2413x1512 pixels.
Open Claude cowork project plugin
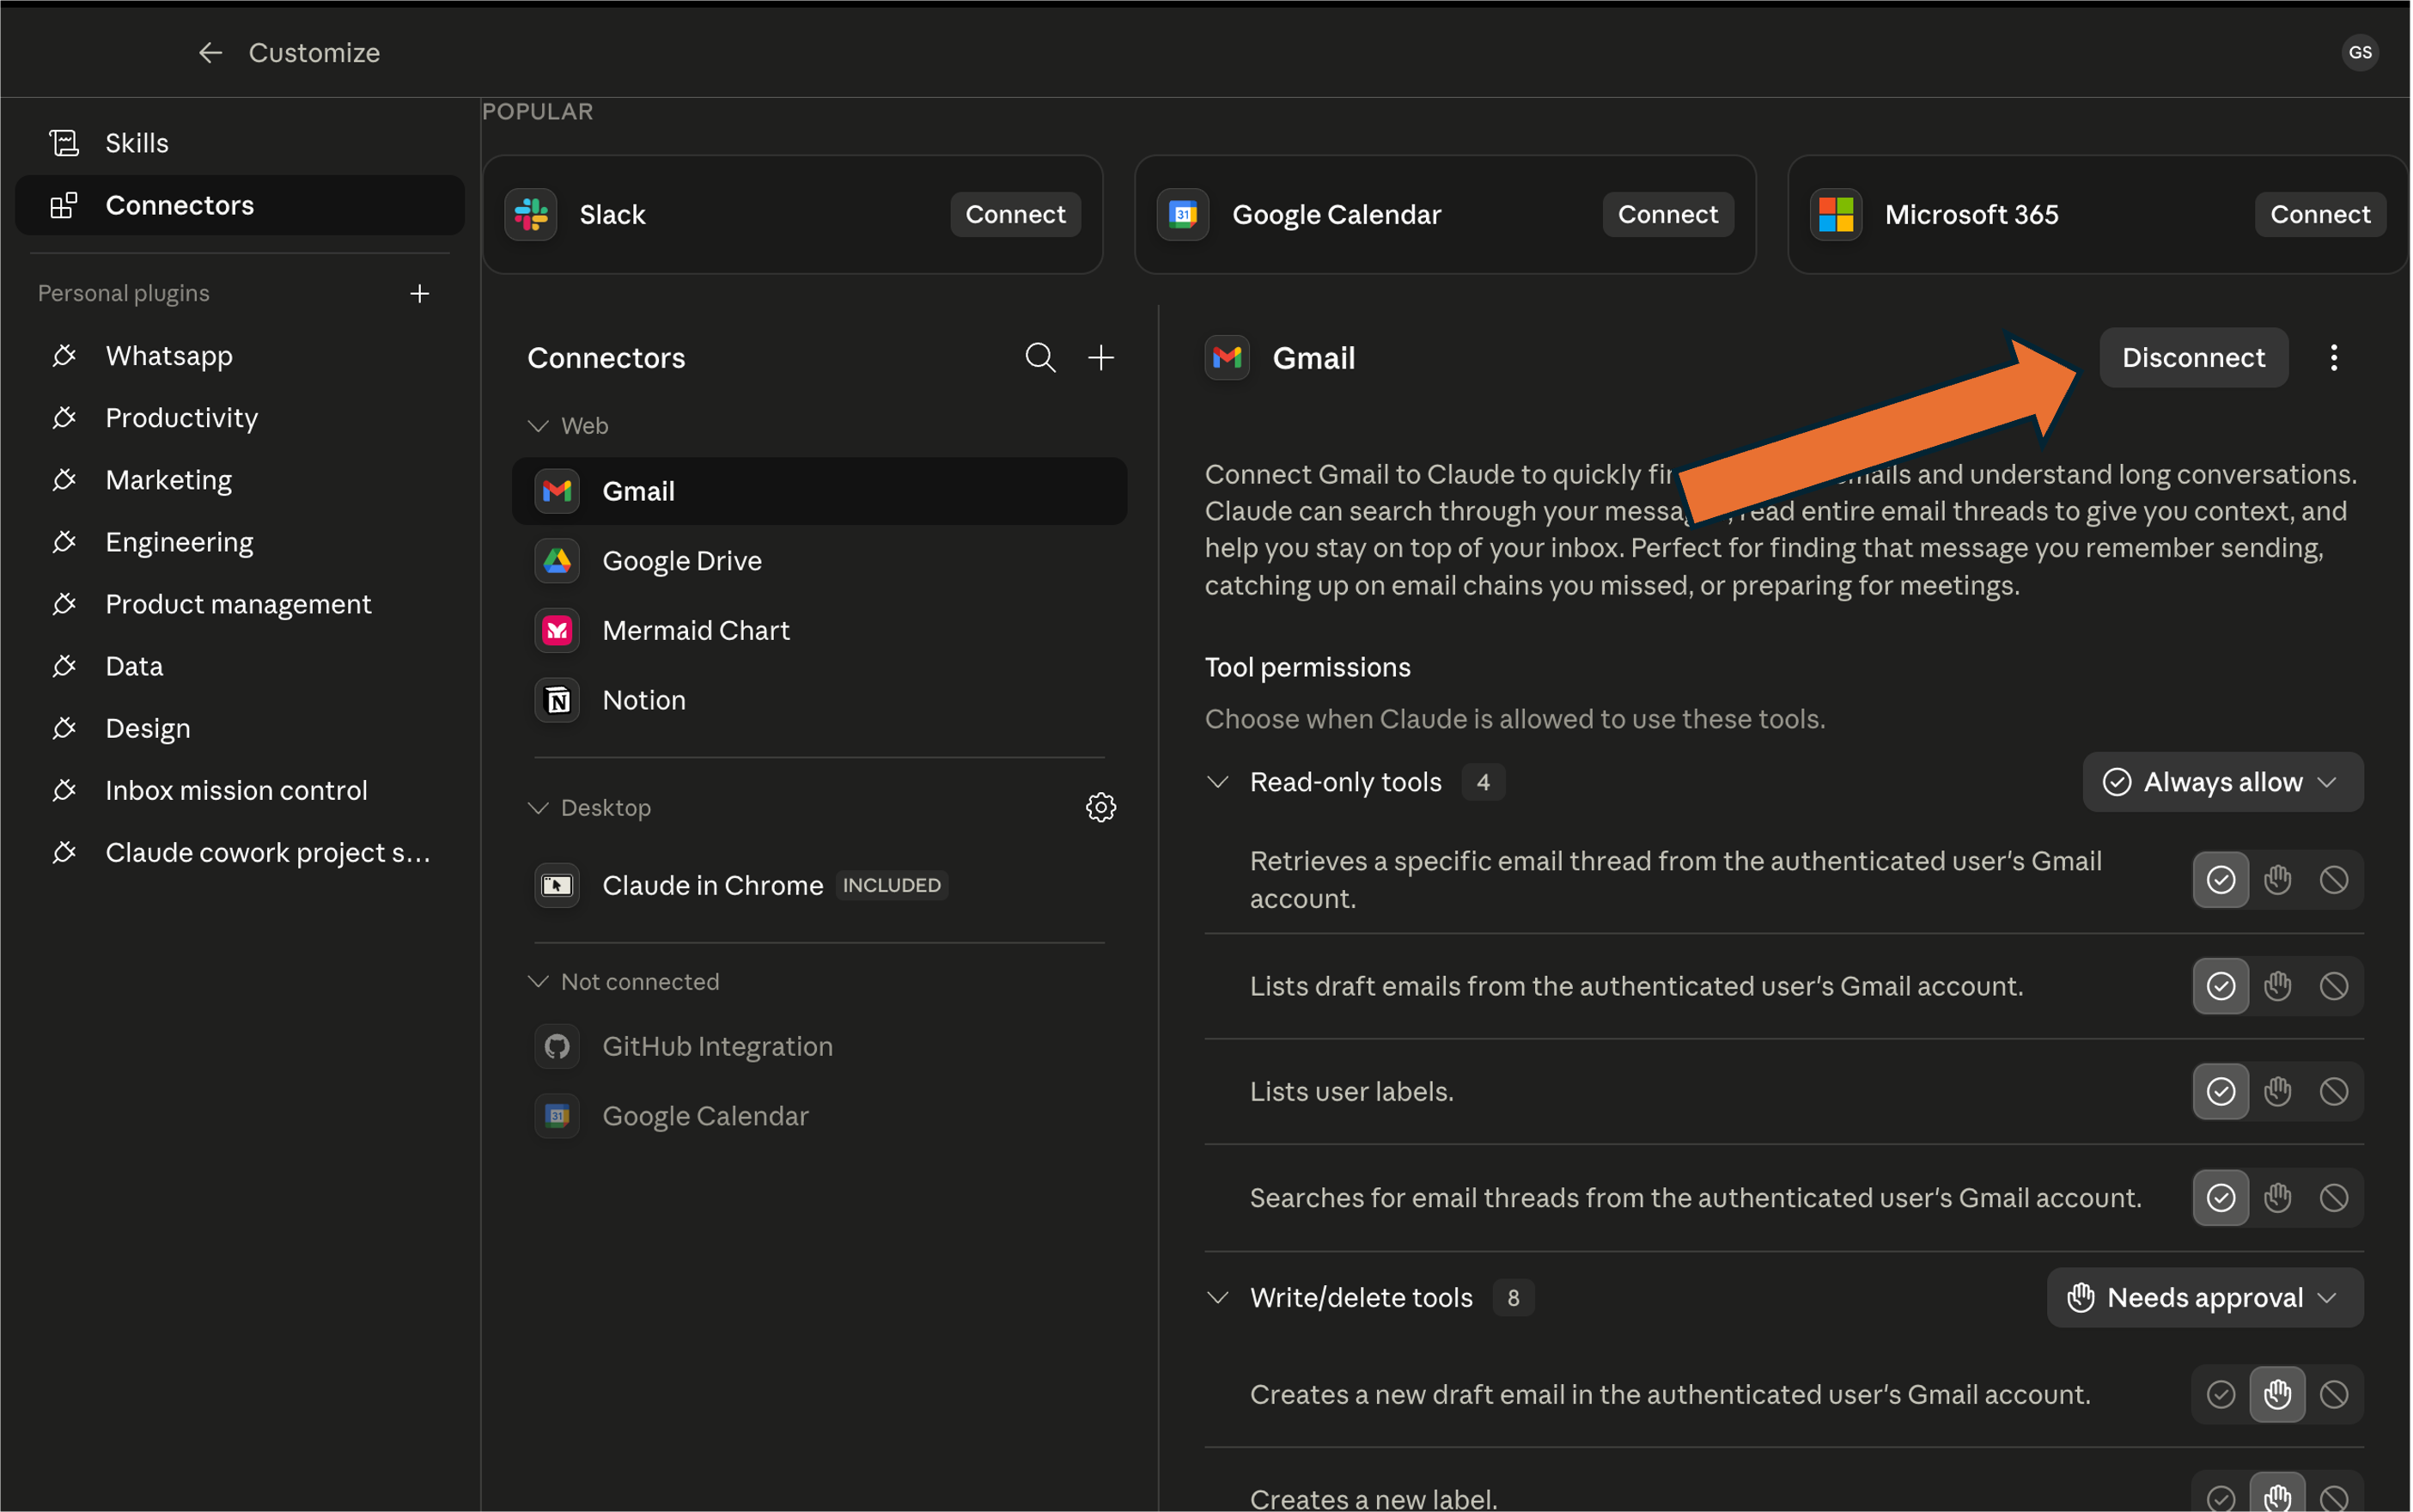point(240,852)
